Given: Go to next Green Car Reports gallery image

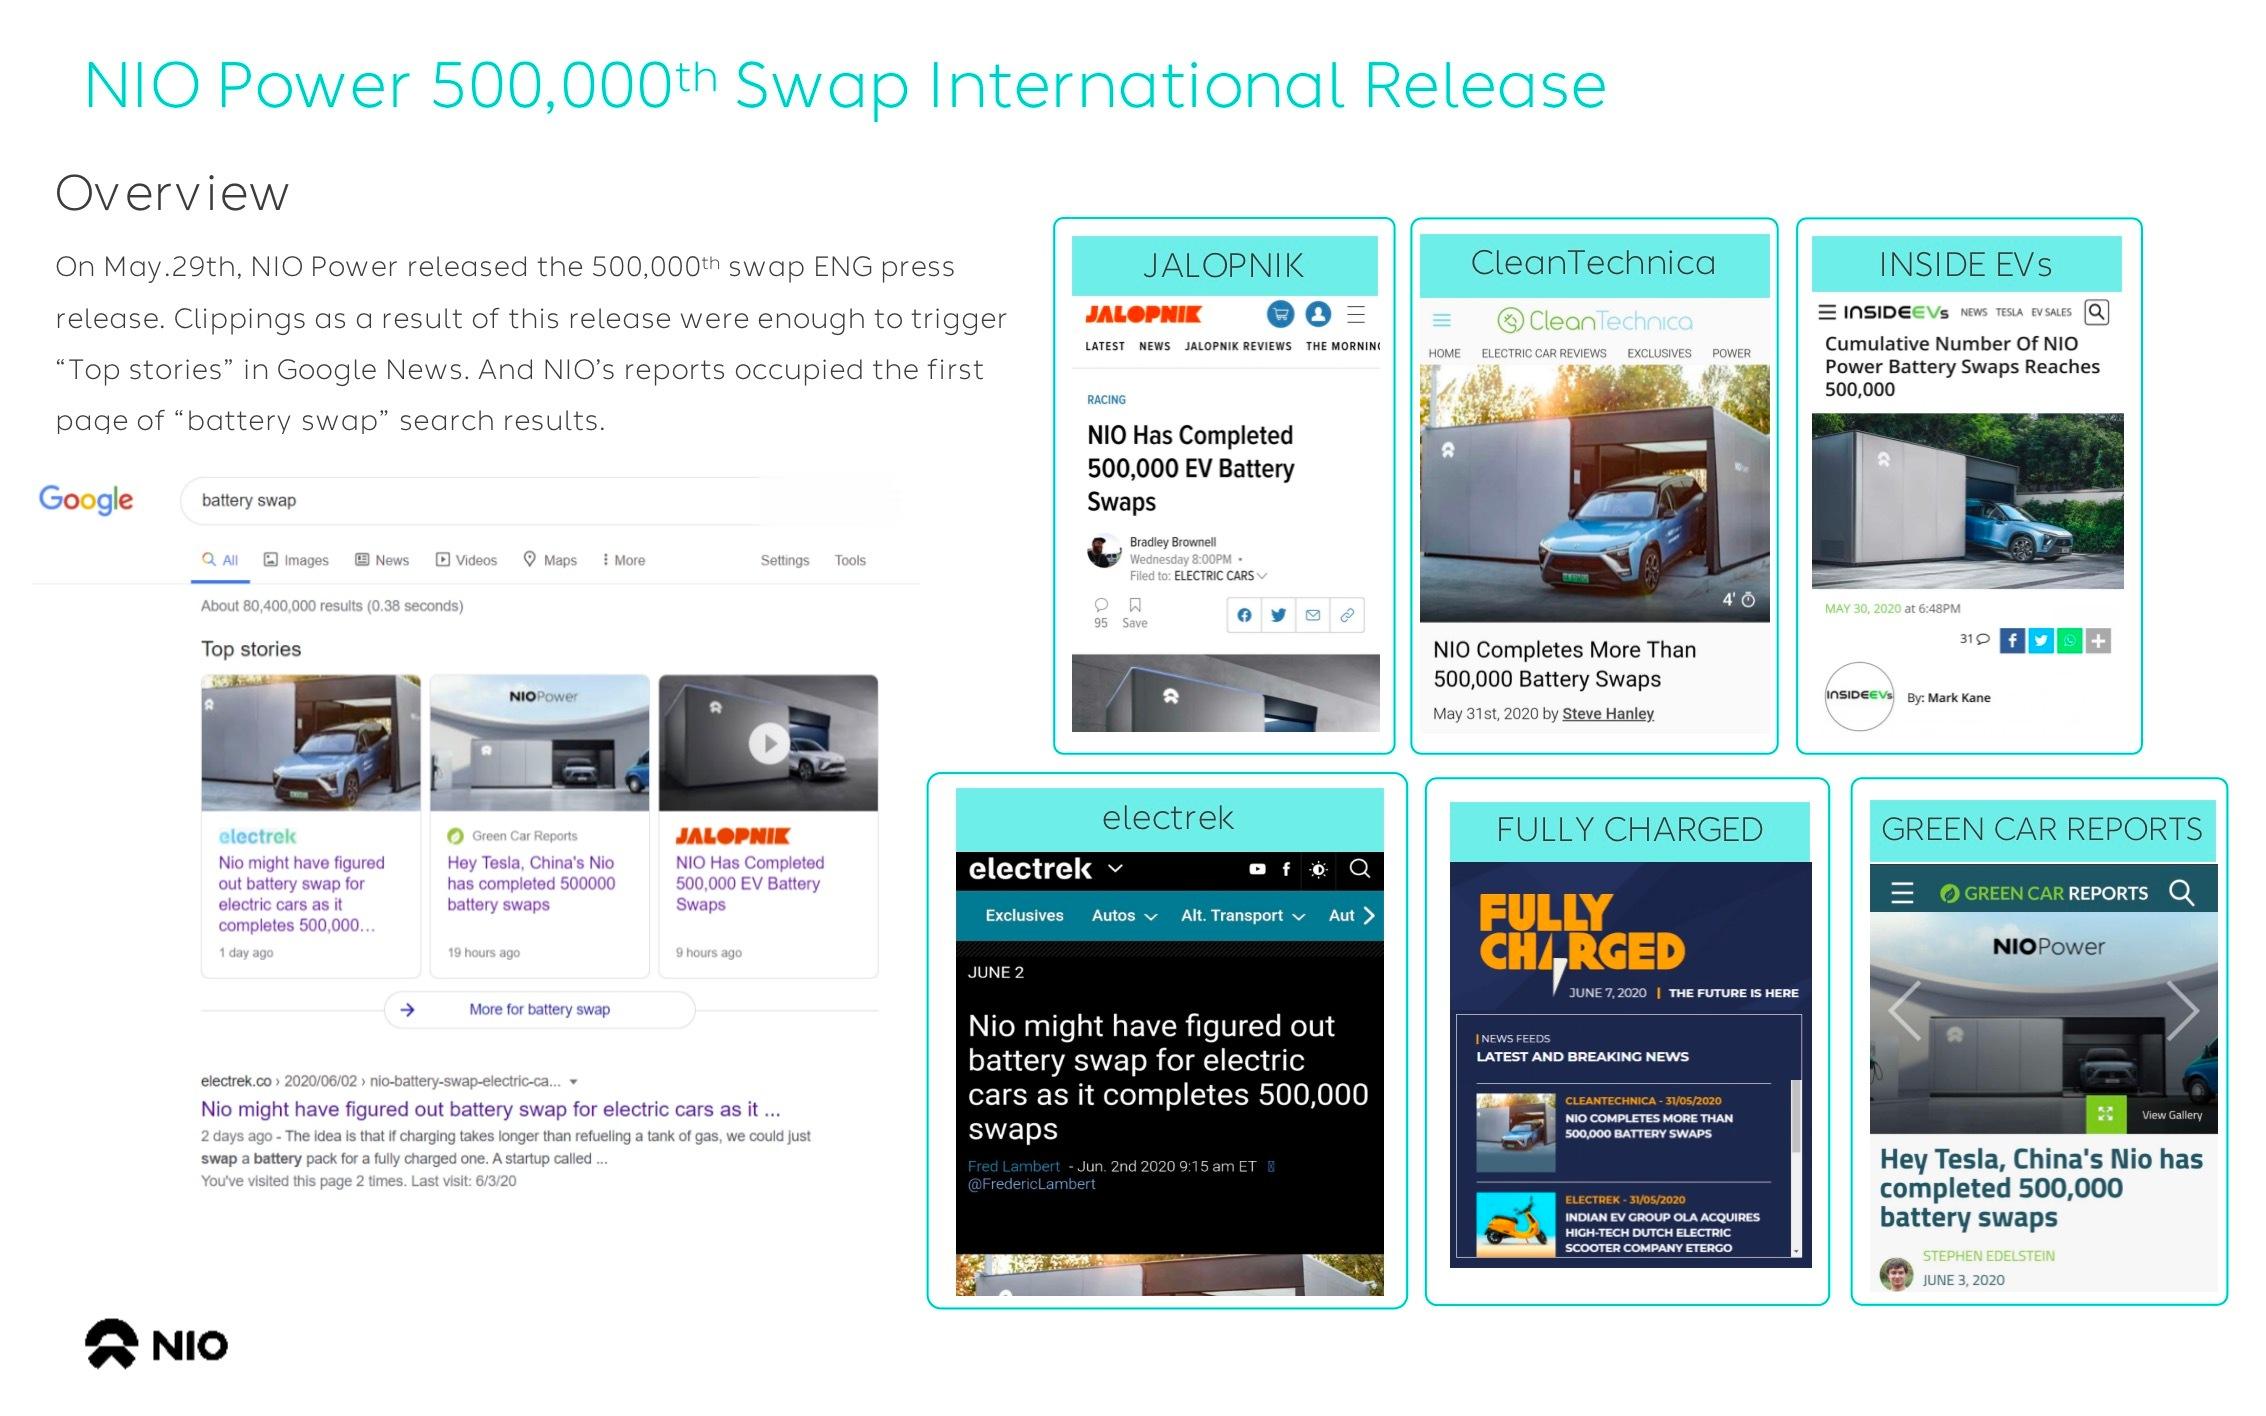Looking at the screenshot, I should (2182, 1011).
